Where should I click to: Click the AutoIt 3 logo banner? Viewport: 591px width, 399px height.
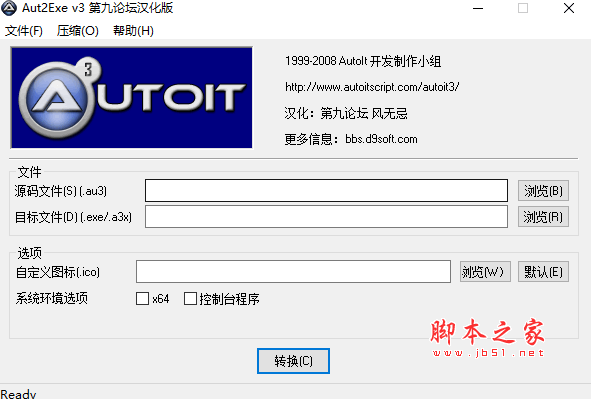tap(132, 98)
